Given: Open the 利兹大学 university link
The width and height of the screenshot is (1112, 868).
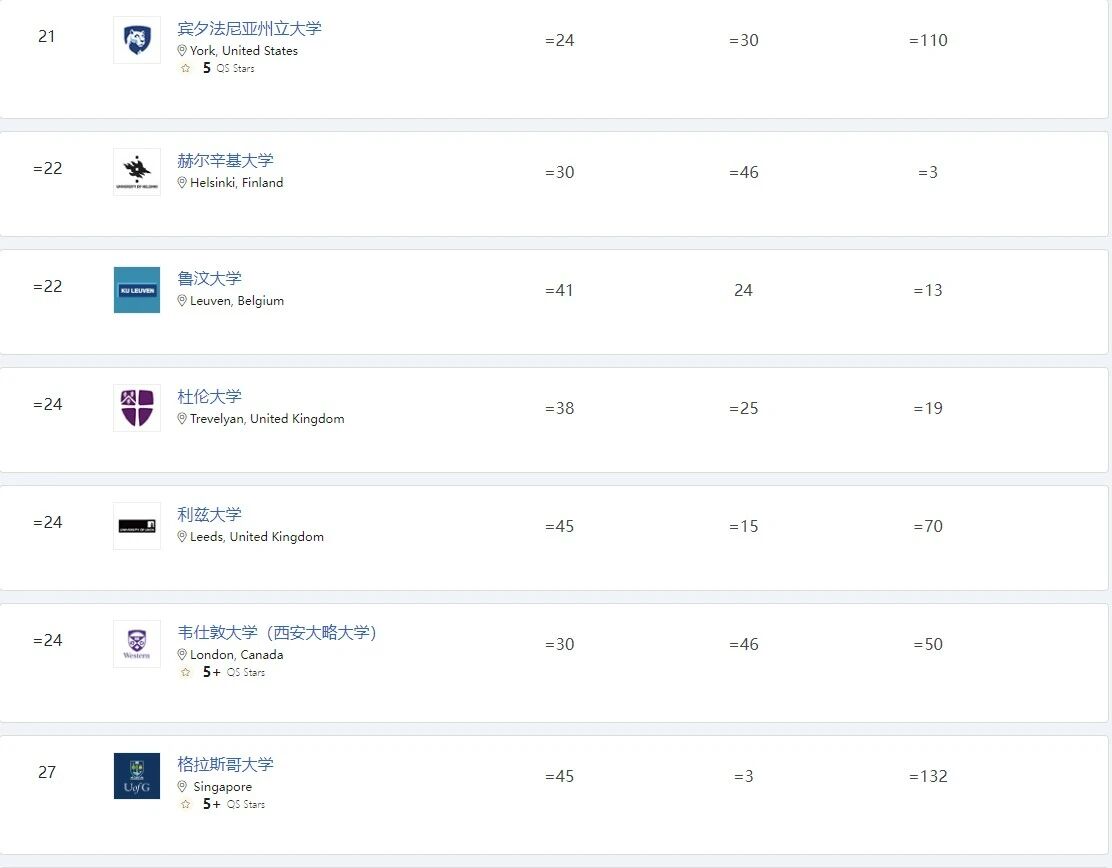Looking at the screenshot, I should point(209,515).
